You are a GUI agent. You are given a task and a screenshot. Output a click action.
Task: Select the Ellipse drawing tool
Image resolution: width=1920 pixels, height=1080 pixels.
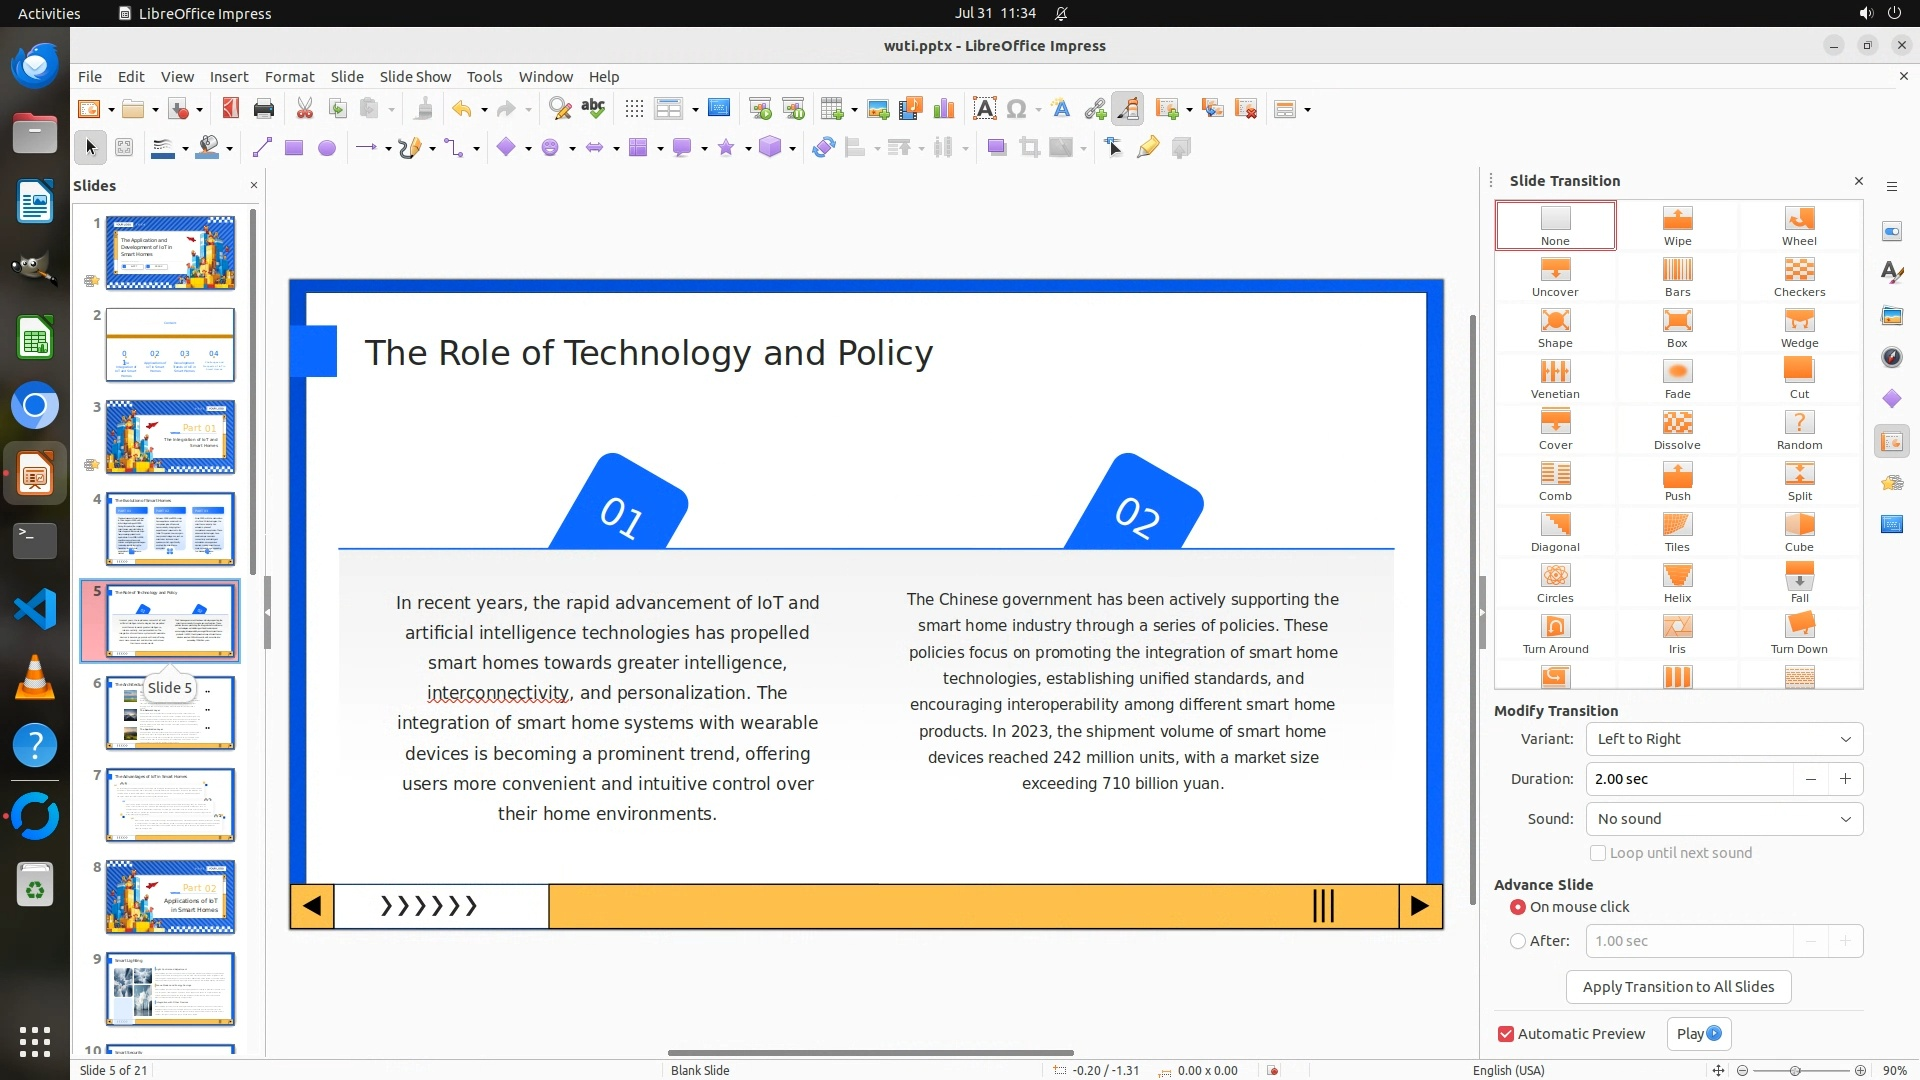(326, 148)
